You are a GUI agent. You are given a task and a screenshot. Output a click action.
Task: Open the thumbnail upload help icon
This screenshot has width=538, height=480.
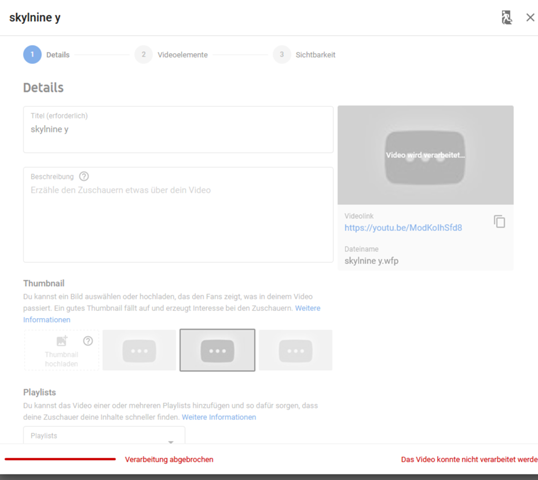coord(88,341)
